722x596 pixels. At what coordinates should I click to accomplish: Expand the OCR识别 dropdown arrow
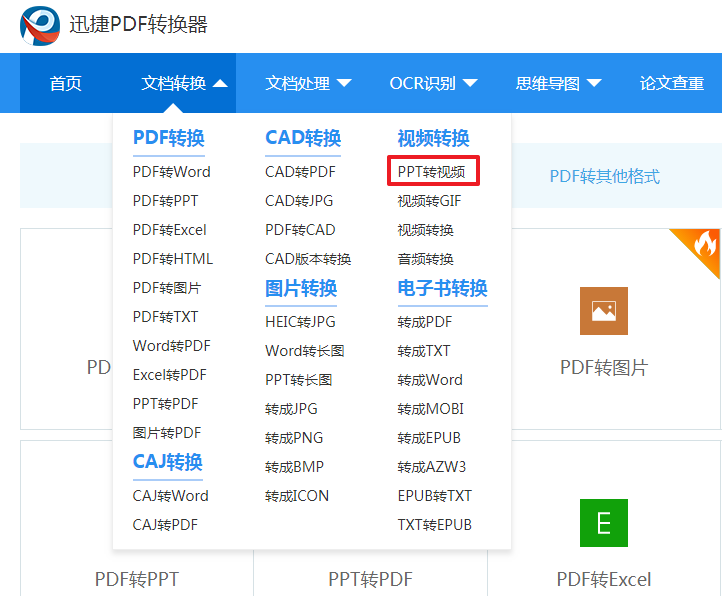coord(470,83)
